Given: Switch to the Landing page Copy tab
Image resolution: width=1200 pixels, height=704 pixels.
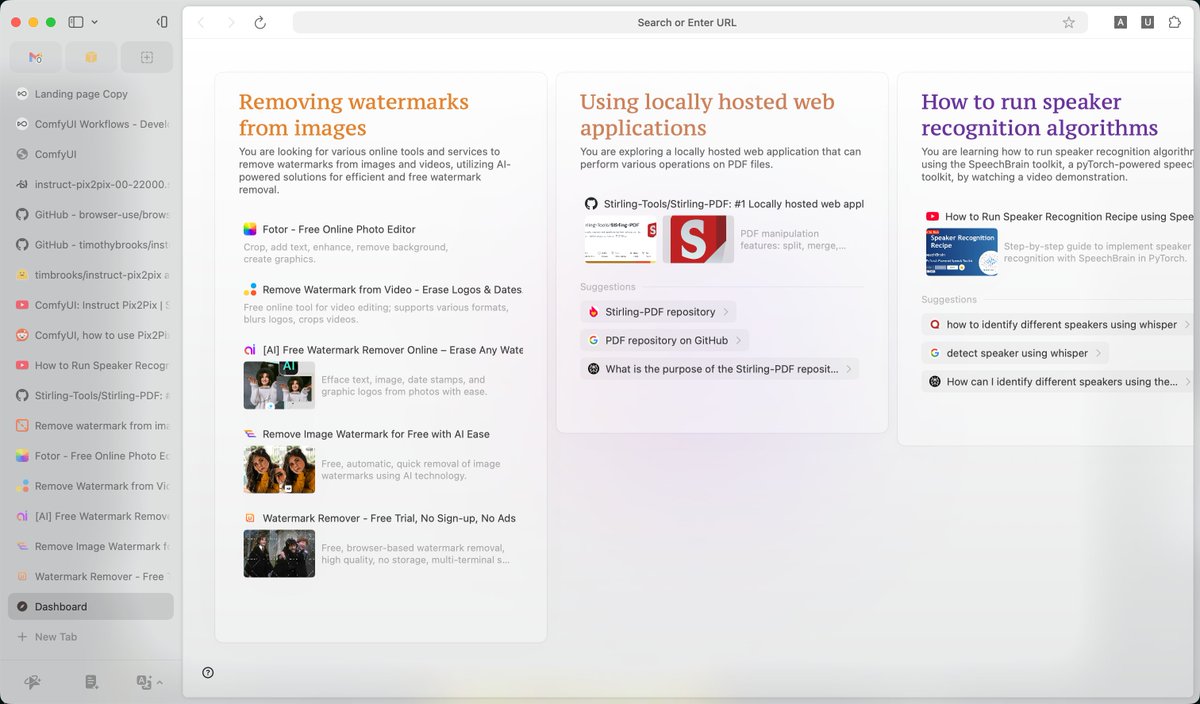Looking at the screenshot, I should [91, 94].
